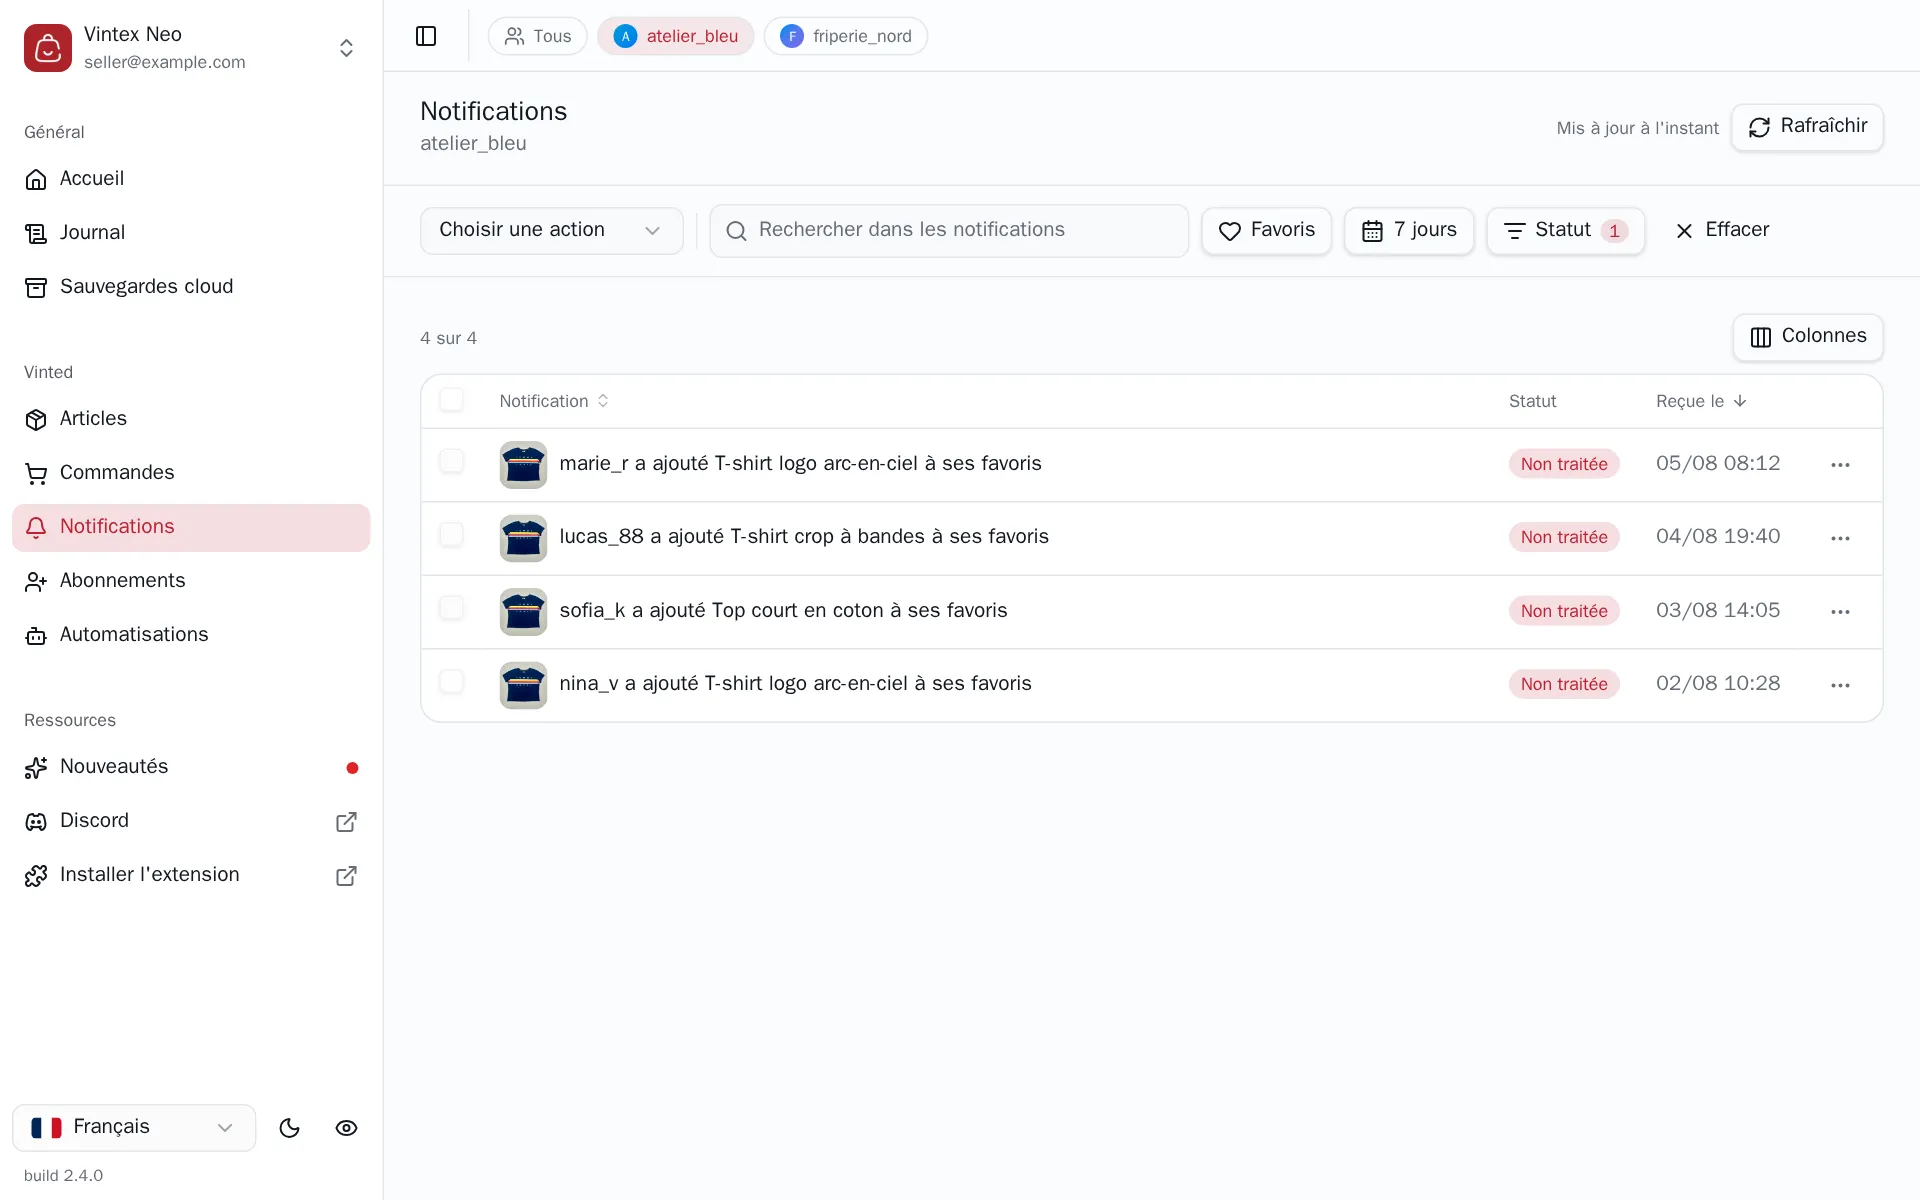Open Abonnements in the sidebar

coord(191,580)
